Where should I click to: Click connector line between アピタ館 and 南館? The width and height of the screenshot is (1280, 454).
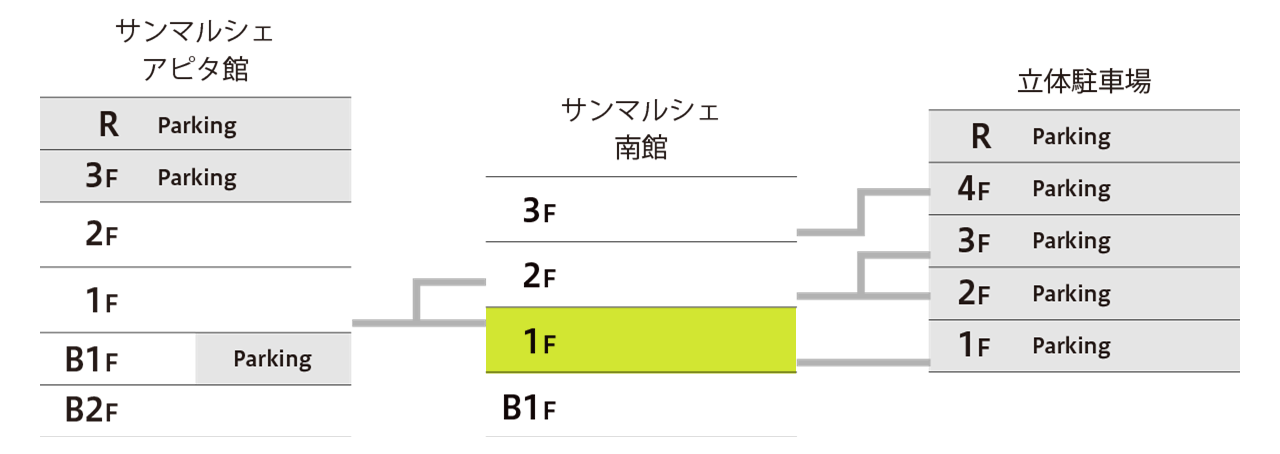coord(419,304)
